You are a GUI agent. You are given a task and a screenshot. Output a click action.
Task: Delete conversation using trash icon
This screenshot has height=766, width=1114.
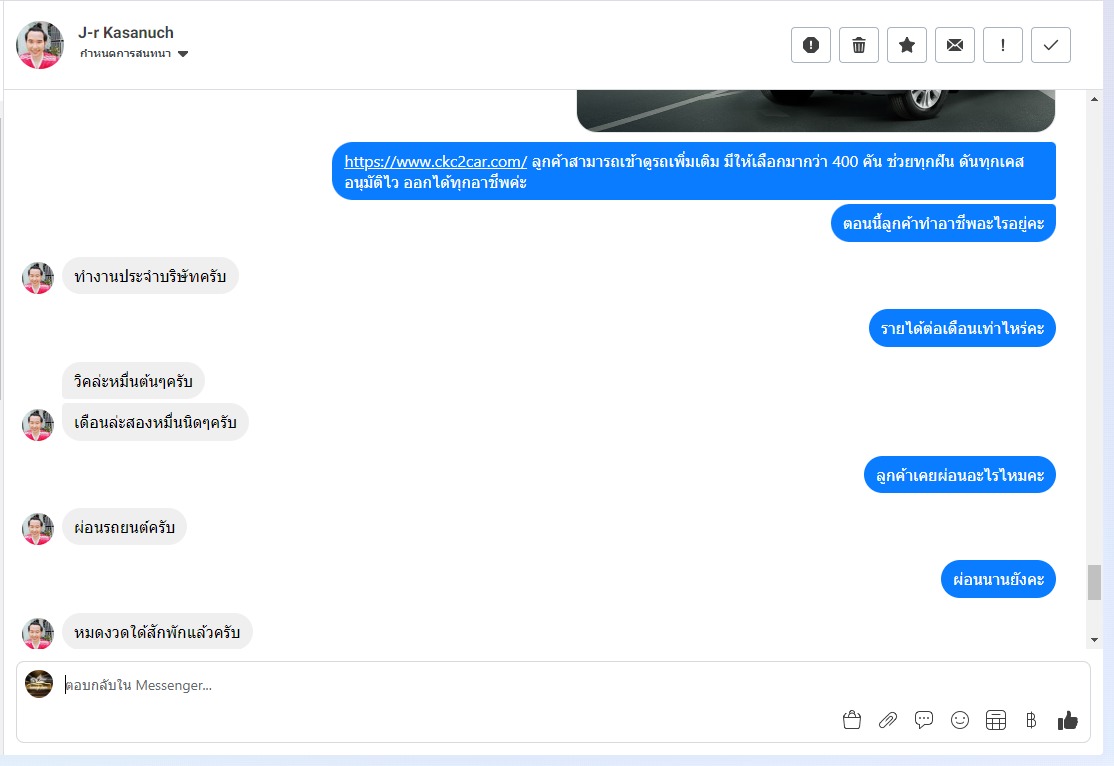tap(859, 45)
